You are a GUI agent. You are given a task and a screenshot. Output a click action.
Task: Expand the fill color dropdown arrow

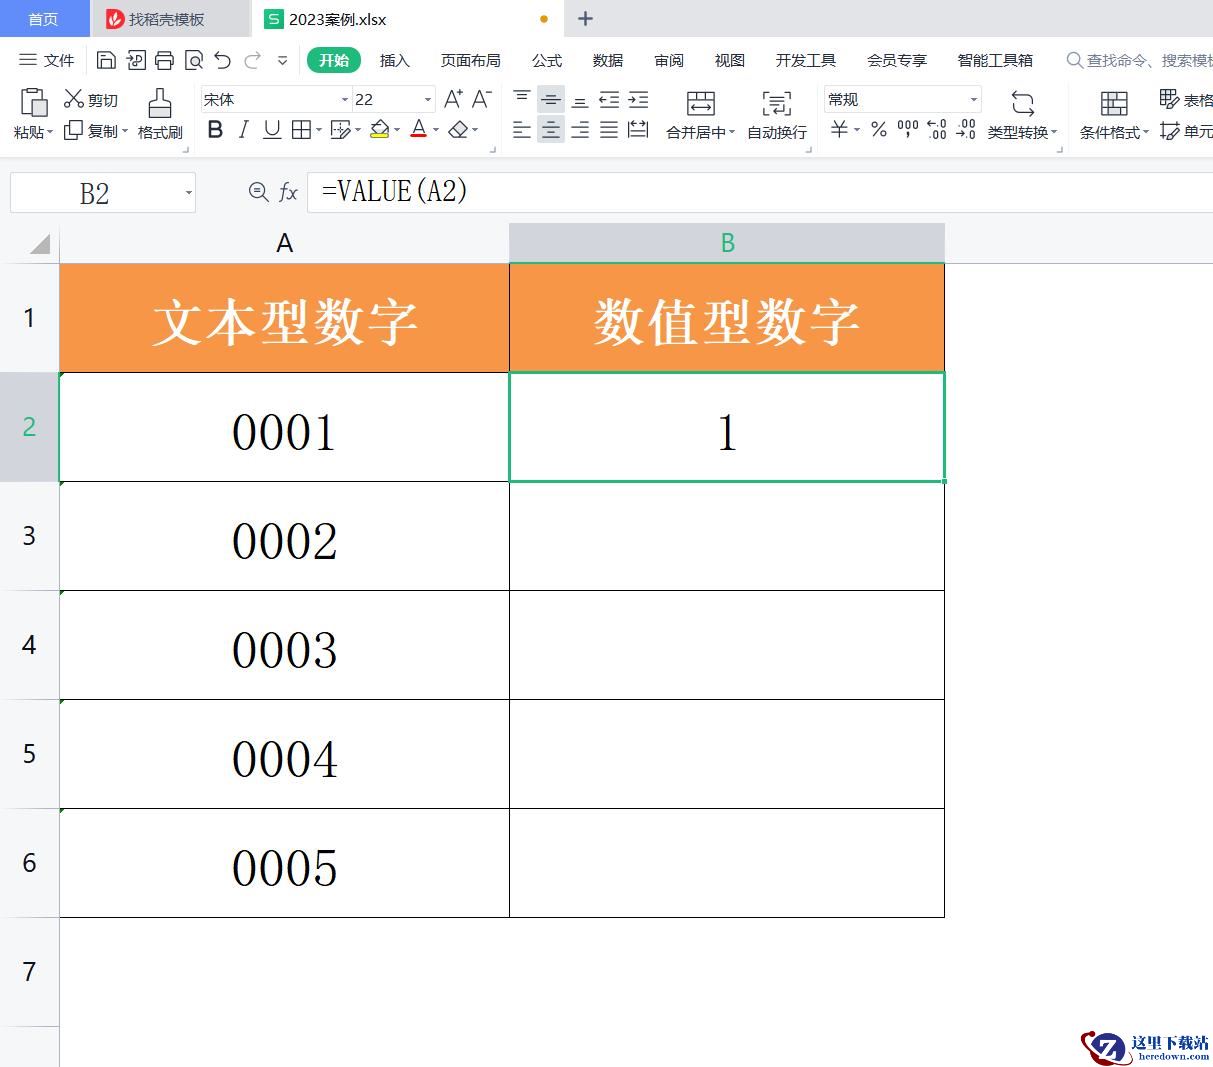pos(397,130)
